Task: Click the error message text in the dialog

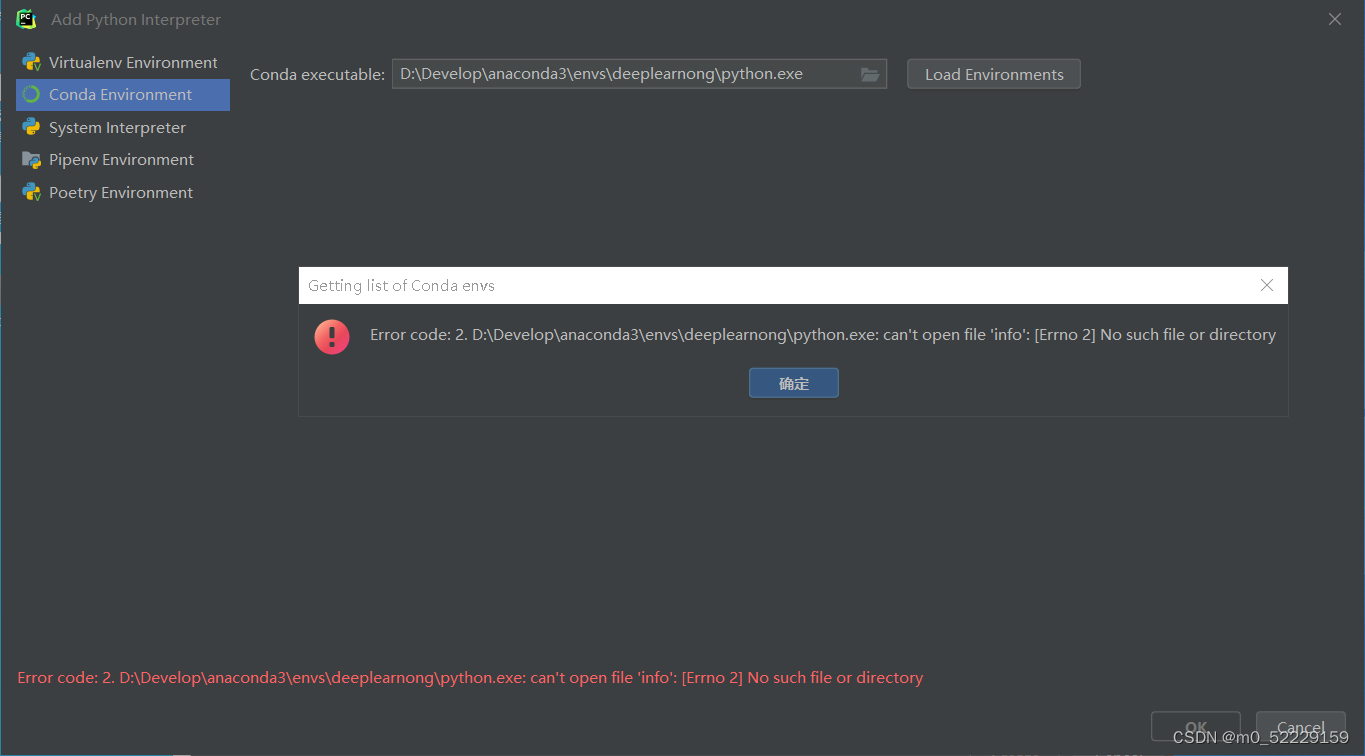Action: tap(823, 335)
